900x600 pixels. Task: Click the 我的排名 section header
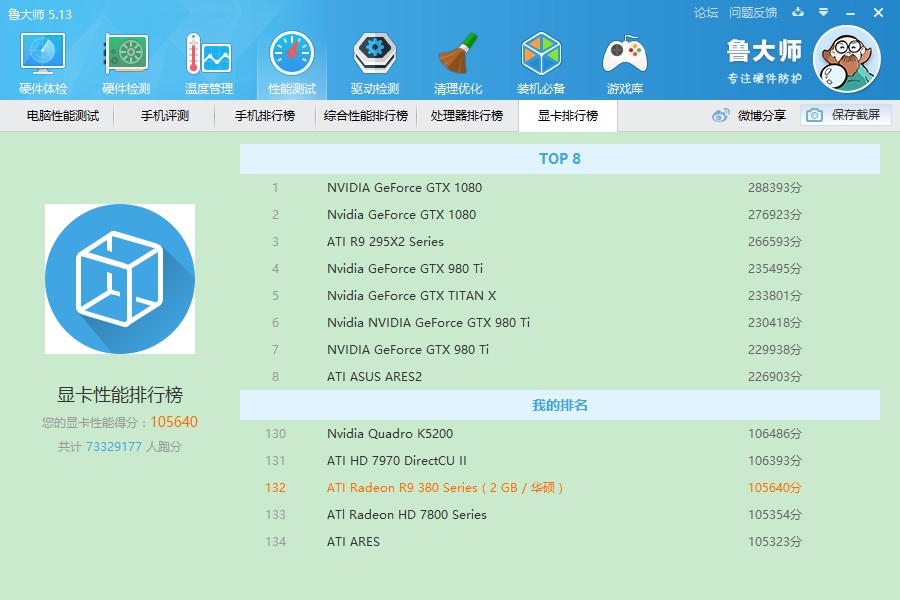560,405
